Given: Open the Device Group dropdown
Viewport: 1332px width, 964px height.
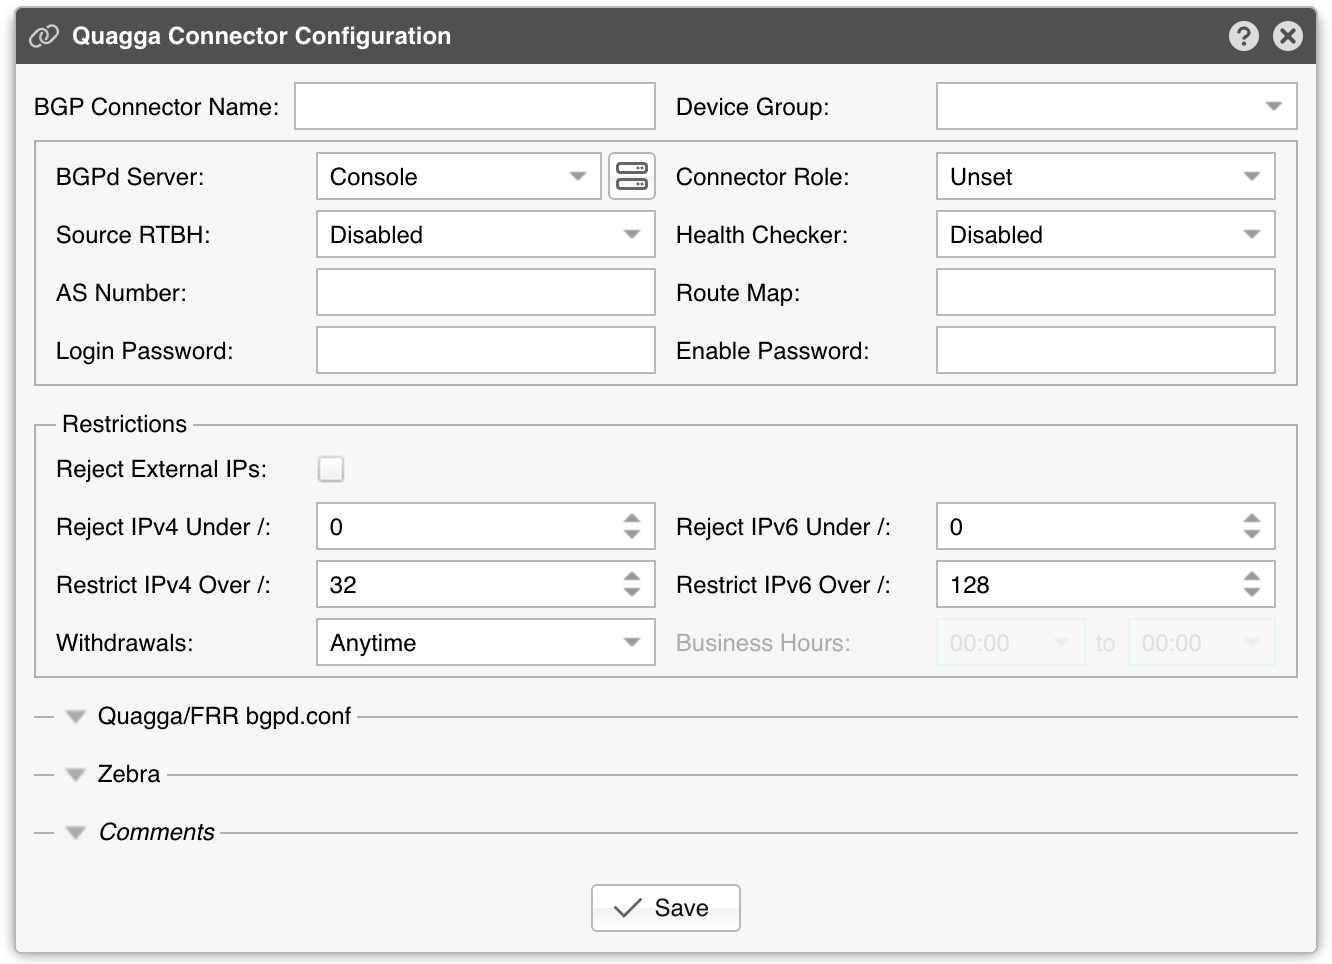Looking at the screenshot, I should point(1116,106).
